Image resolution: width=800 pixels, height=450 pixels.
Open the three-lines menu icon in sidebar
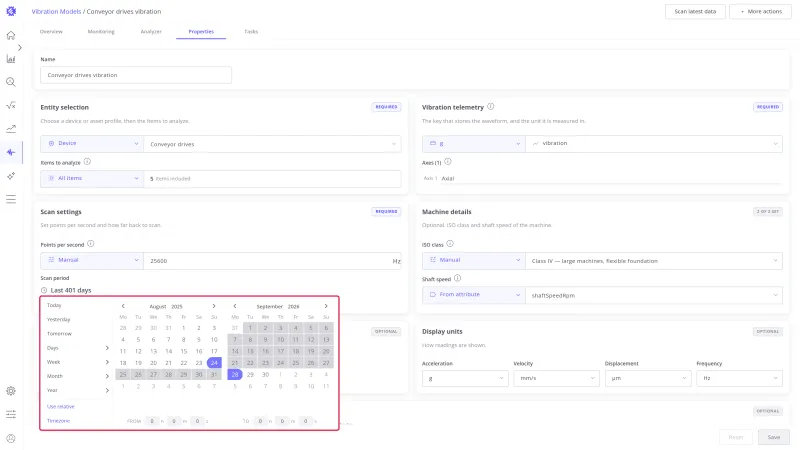pos(11,199)
